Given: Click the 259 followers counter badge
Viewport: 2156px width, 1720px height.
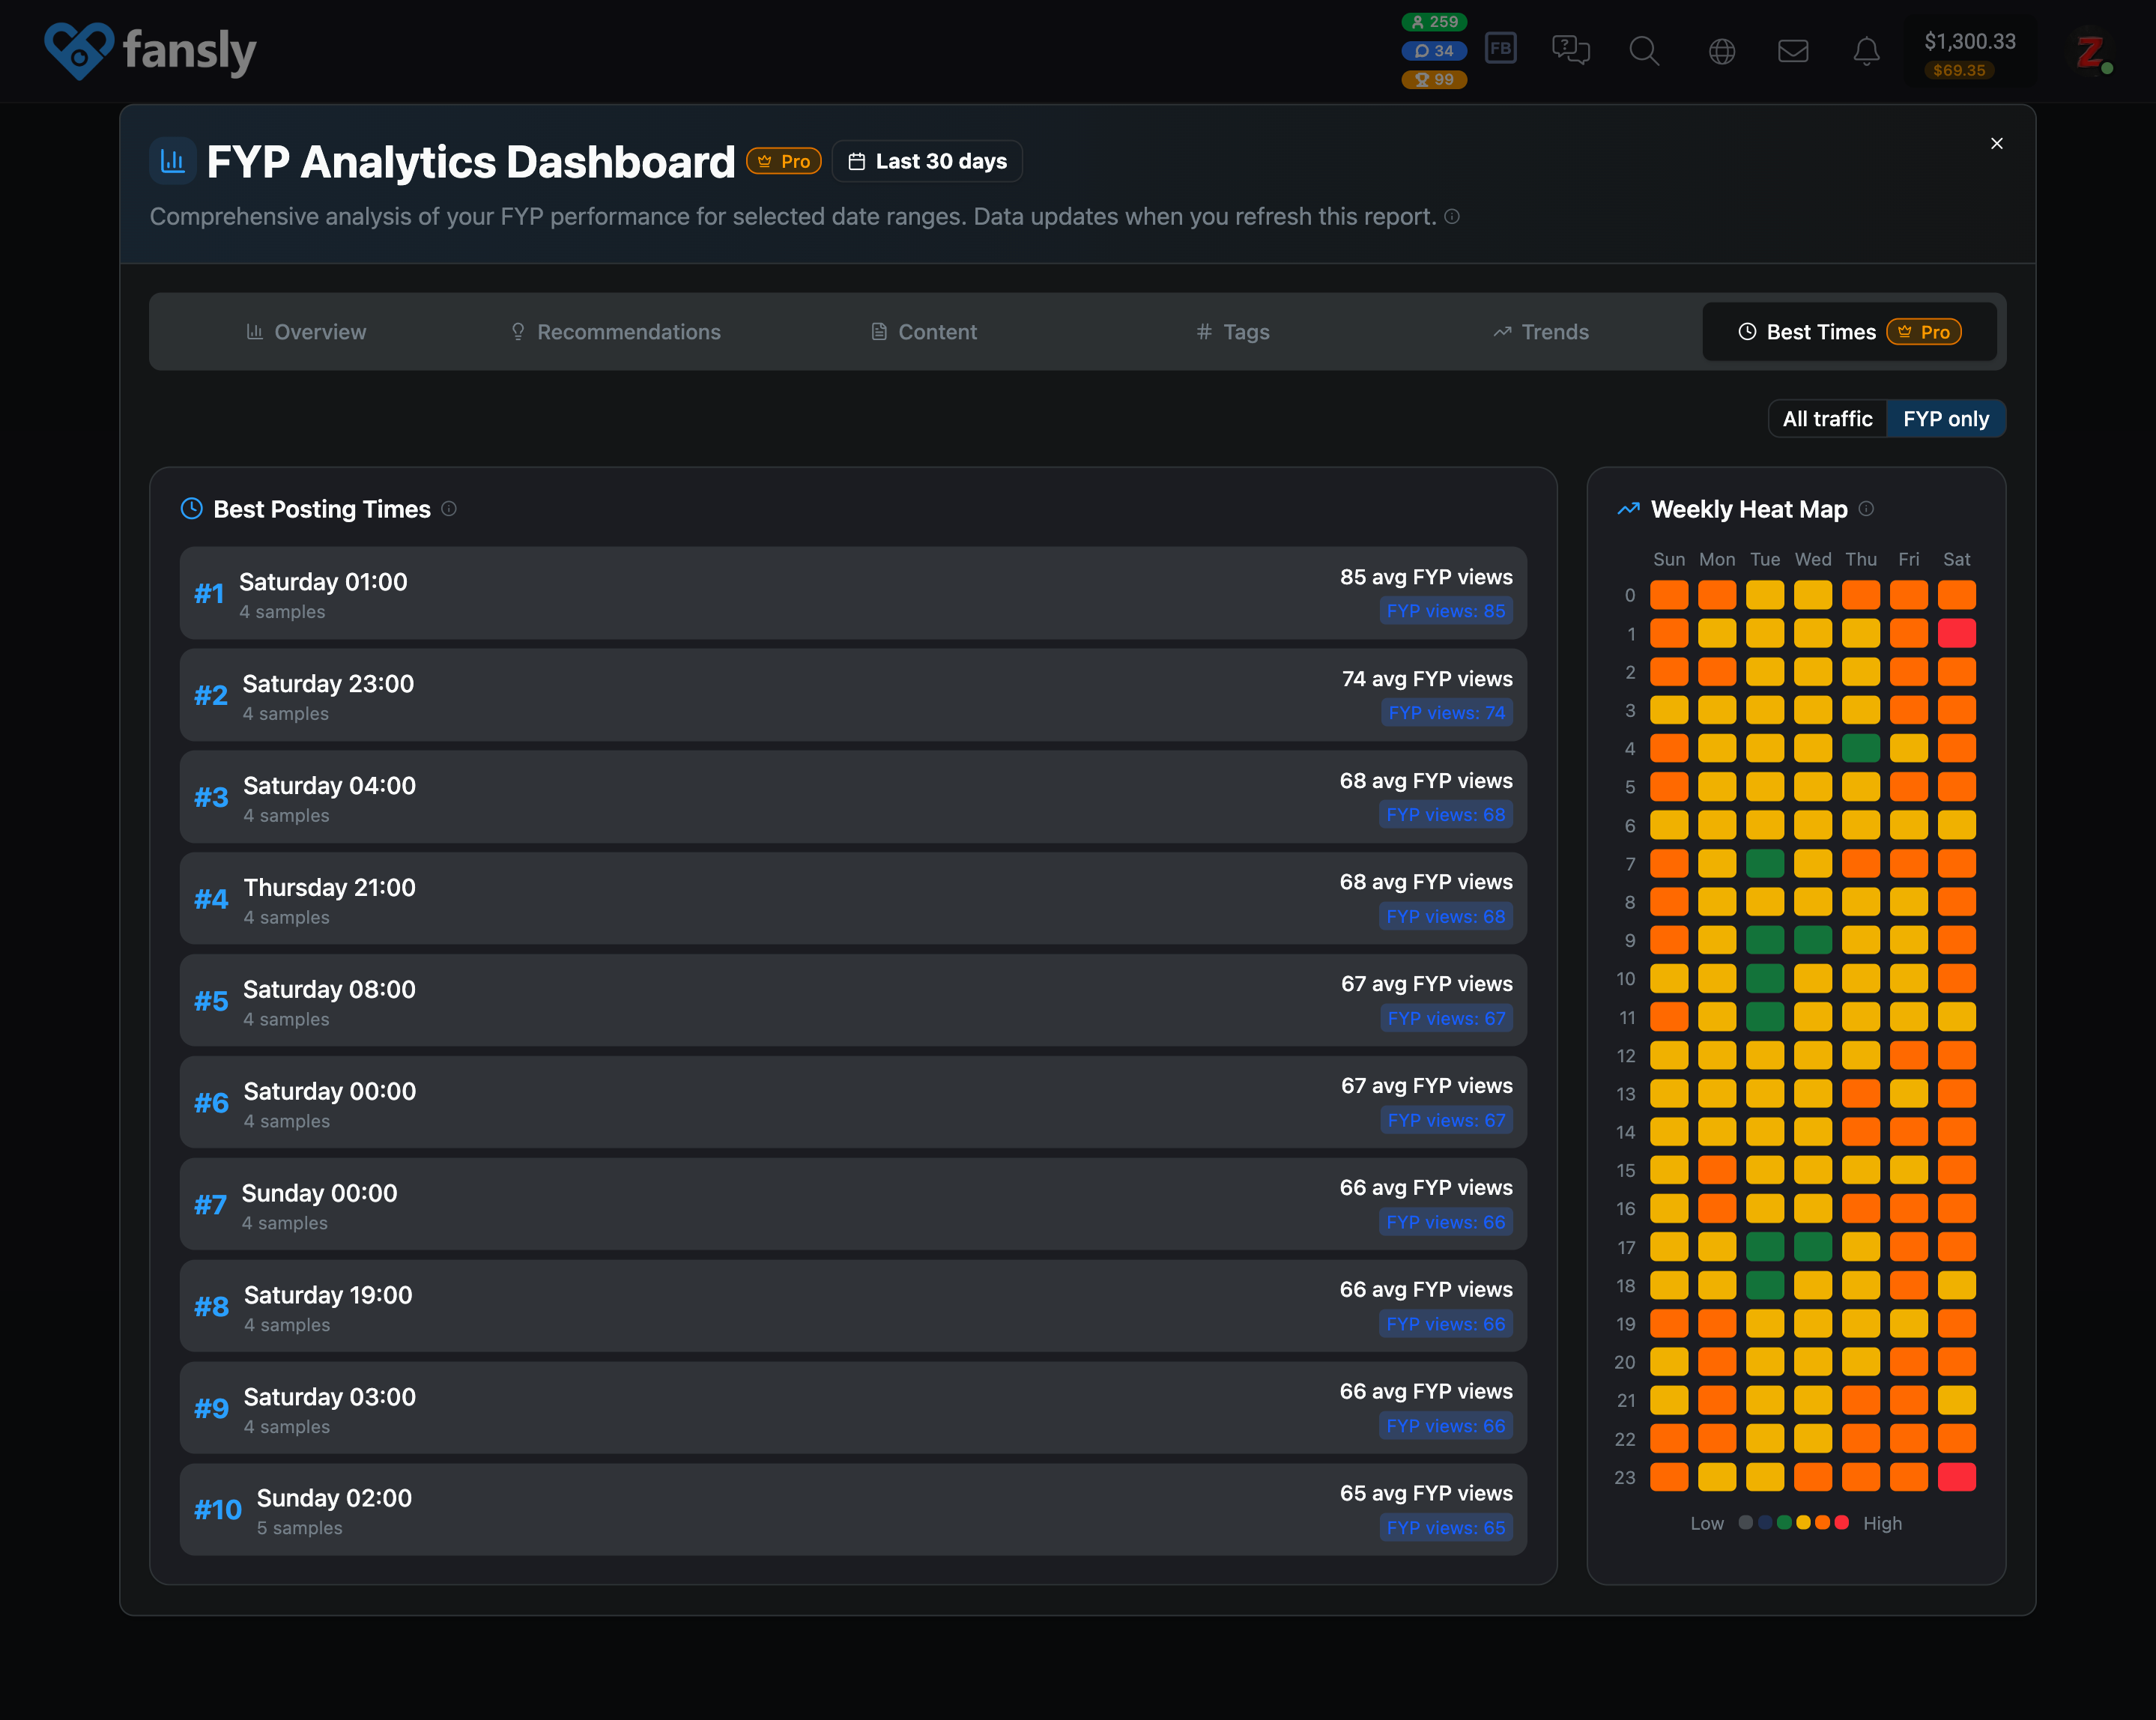Looking at the screenshot, I should pos(1434,22).
